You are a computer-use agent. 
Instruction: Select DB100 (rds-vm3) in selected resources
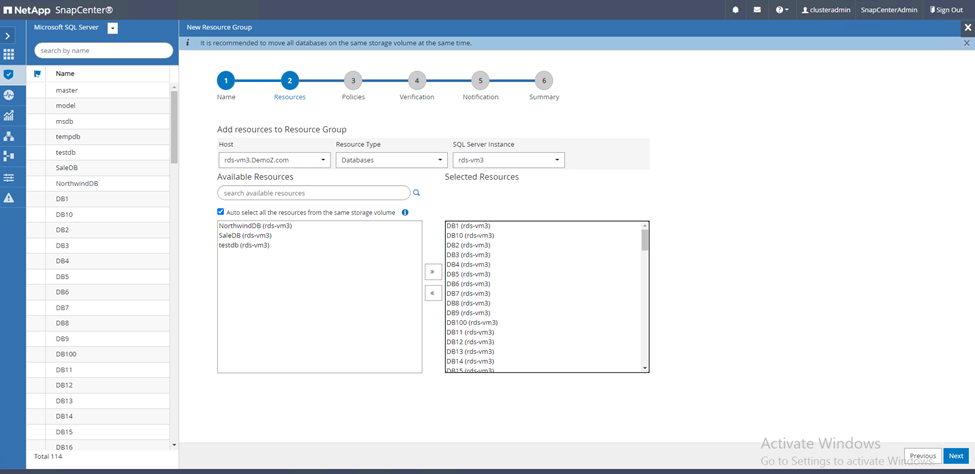[472, 322]
